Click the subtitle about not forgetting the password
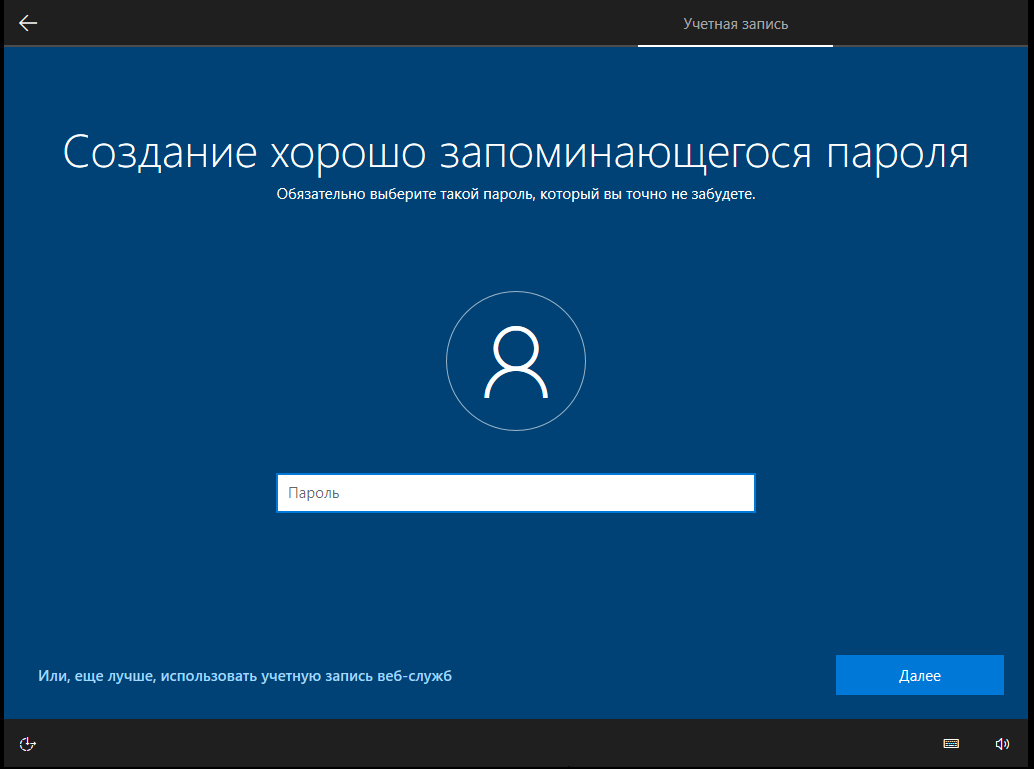This screenshot has height=769, width=1034. coord(516,194)
